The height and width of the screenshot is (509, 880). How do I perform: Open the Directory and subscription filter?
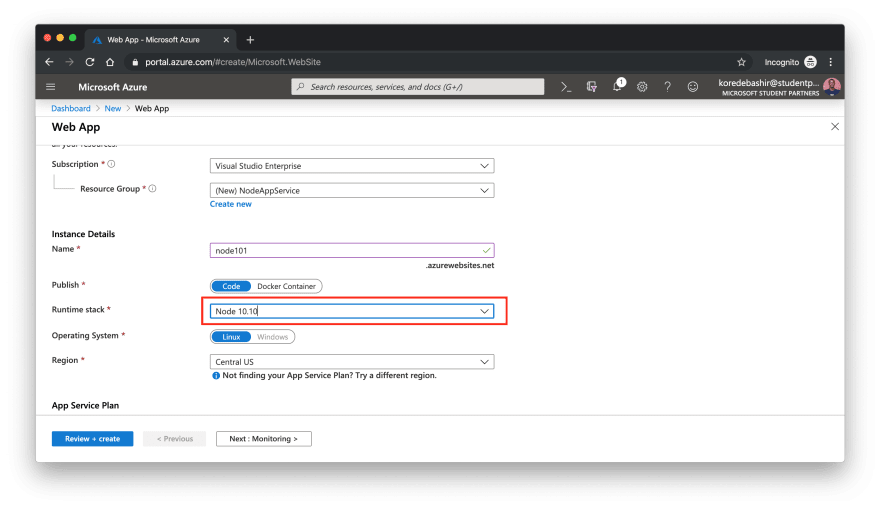click(592, 87)
